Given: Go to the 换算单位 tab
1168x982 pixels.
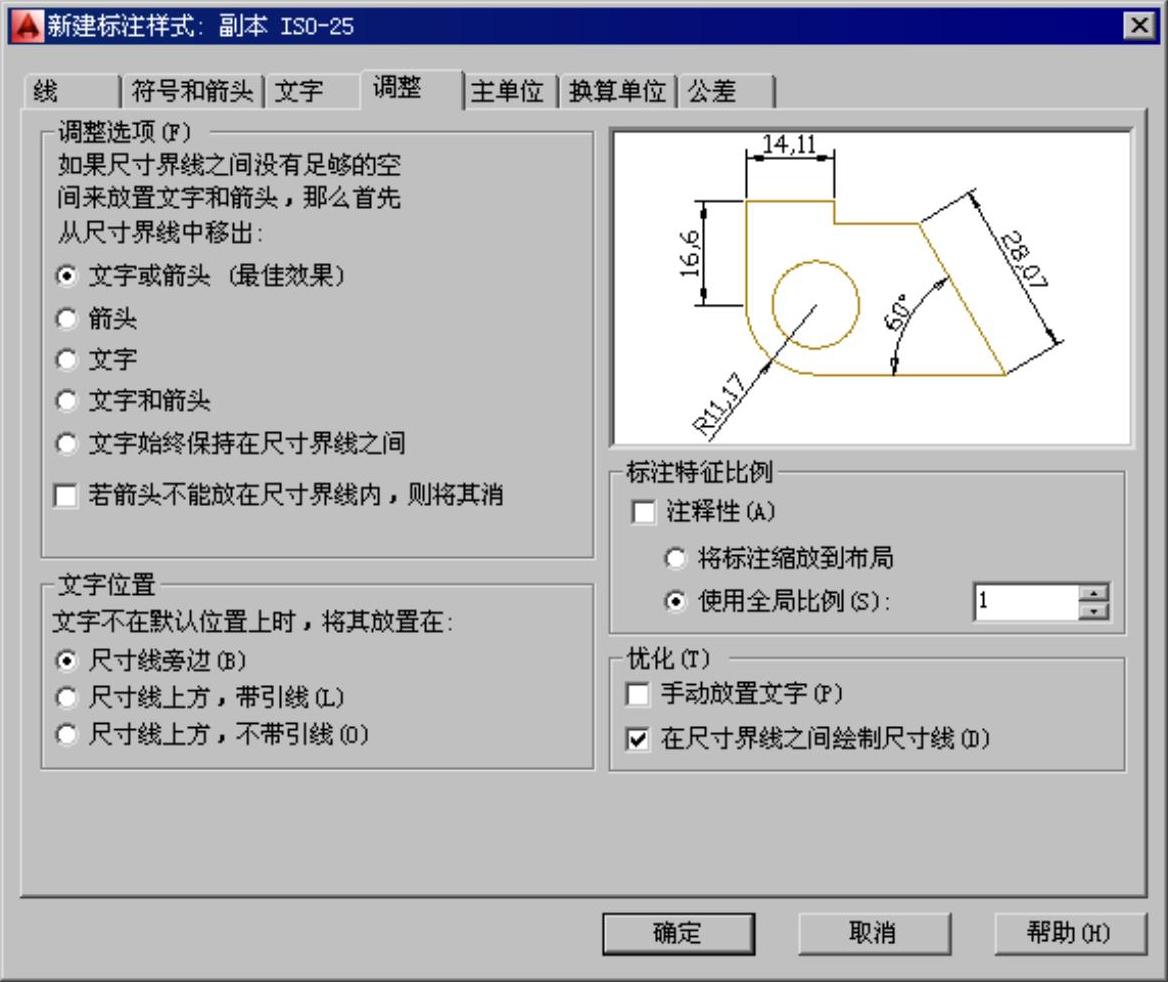Looking at the screenshot, I should click(618, 92).
